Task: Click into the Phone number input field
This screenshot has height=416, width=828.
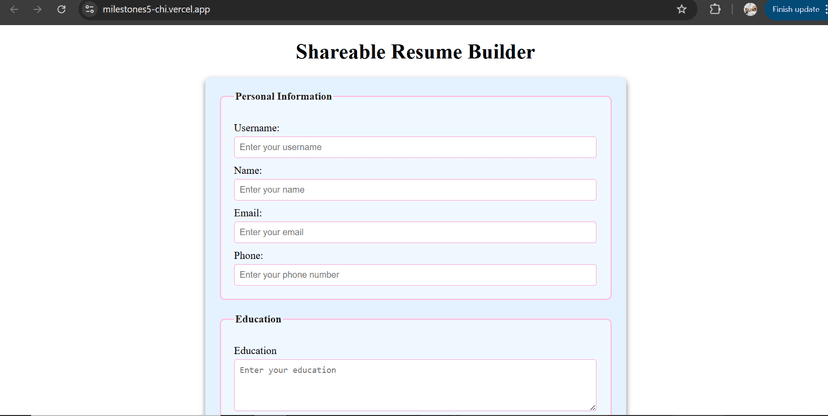Action: [415, 275]
